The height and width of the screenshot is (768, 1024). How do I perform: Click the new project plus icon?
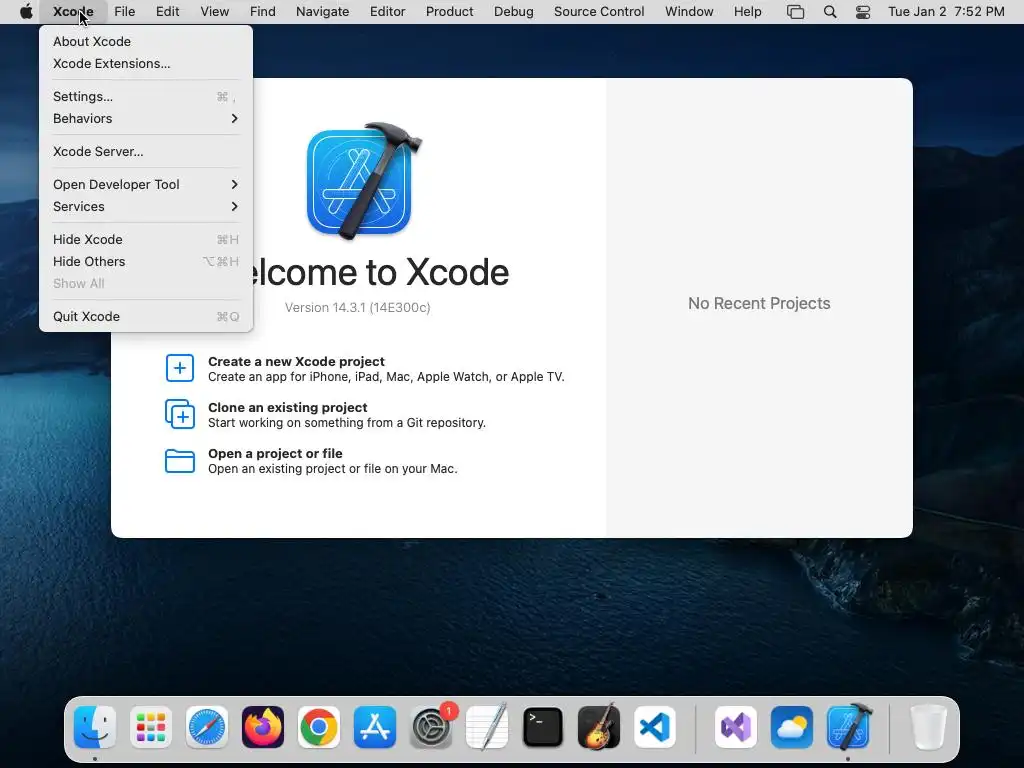pyautogui.click(x=180, y=368)
